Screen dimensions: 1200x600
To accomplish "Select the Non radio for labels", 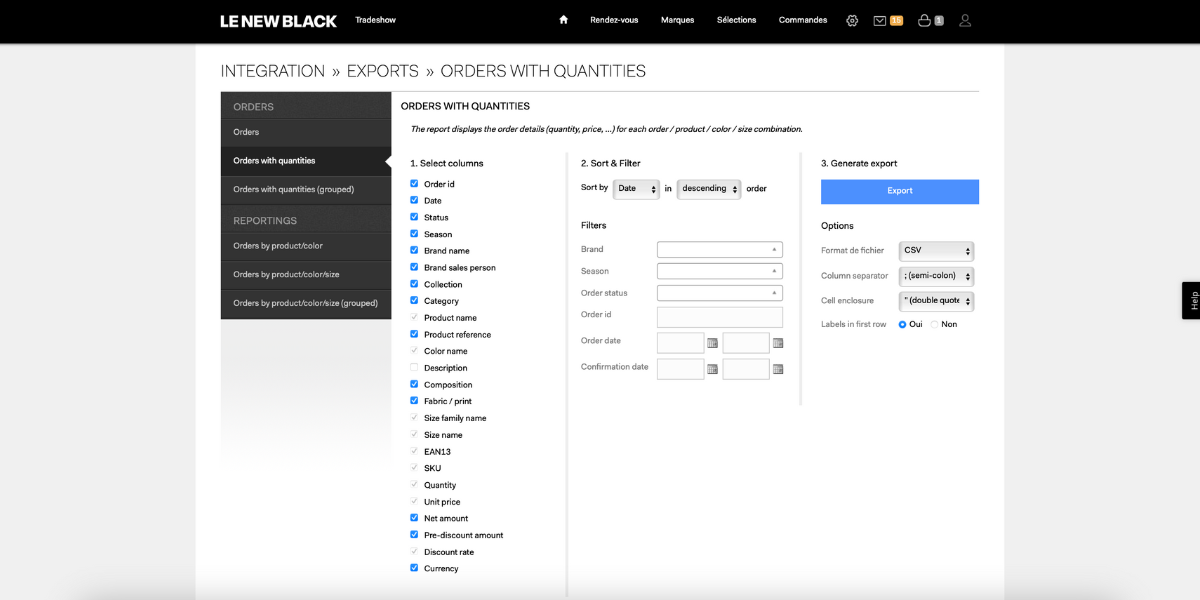I will pos(935,324).
